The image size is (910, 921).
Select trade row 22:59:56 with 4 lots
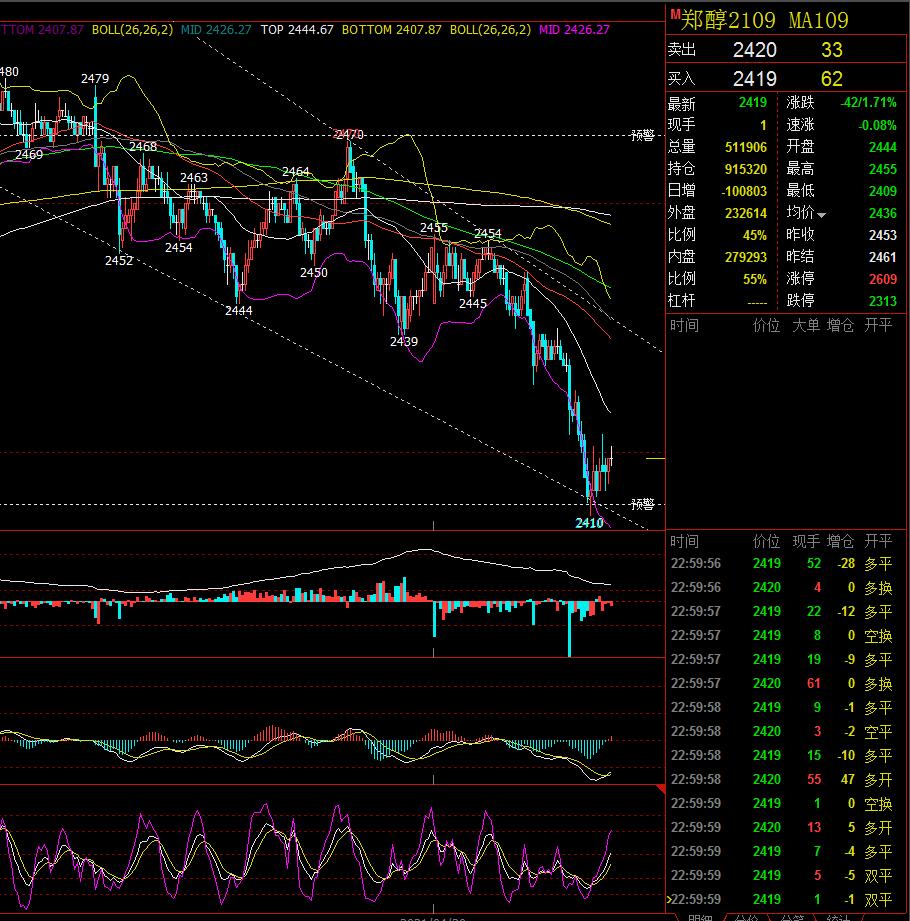[x=786, y=588]
